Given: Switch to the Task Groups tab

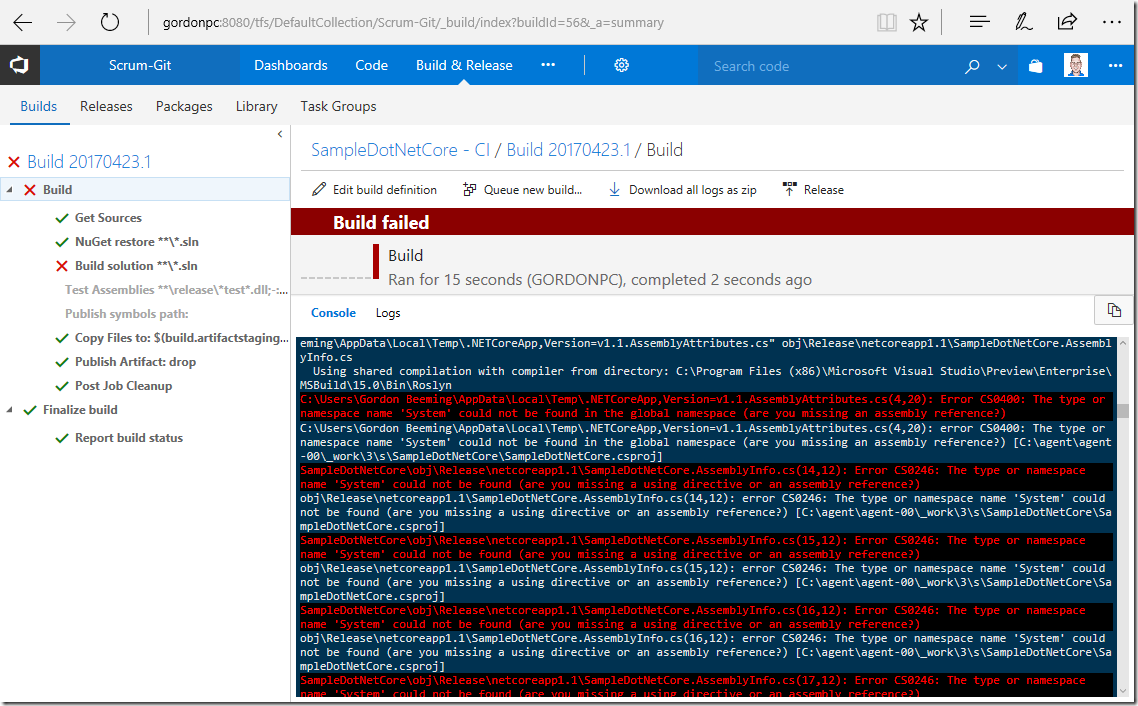Looking at the screenshot, I should coord(338,106).
